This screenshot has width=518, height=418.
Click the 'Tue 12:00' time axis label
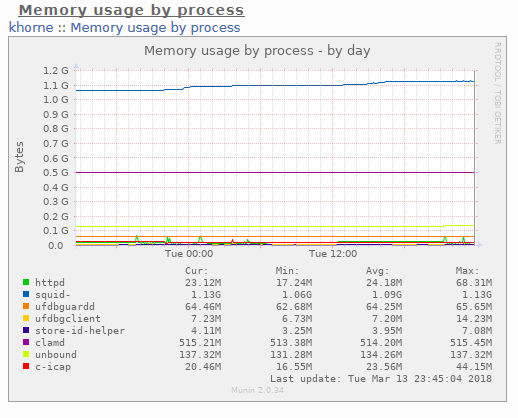[x=333, y=254]
